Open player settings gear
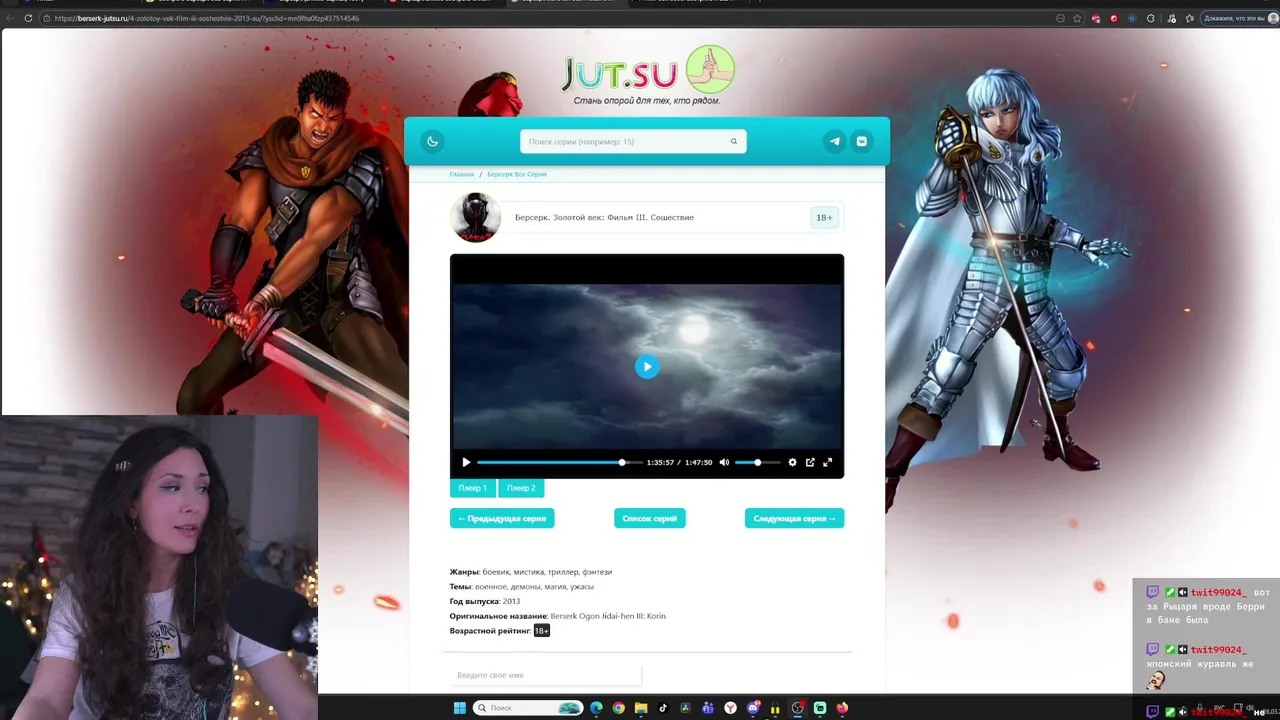Screen dimensions: 1280x720 pos(793,462)
